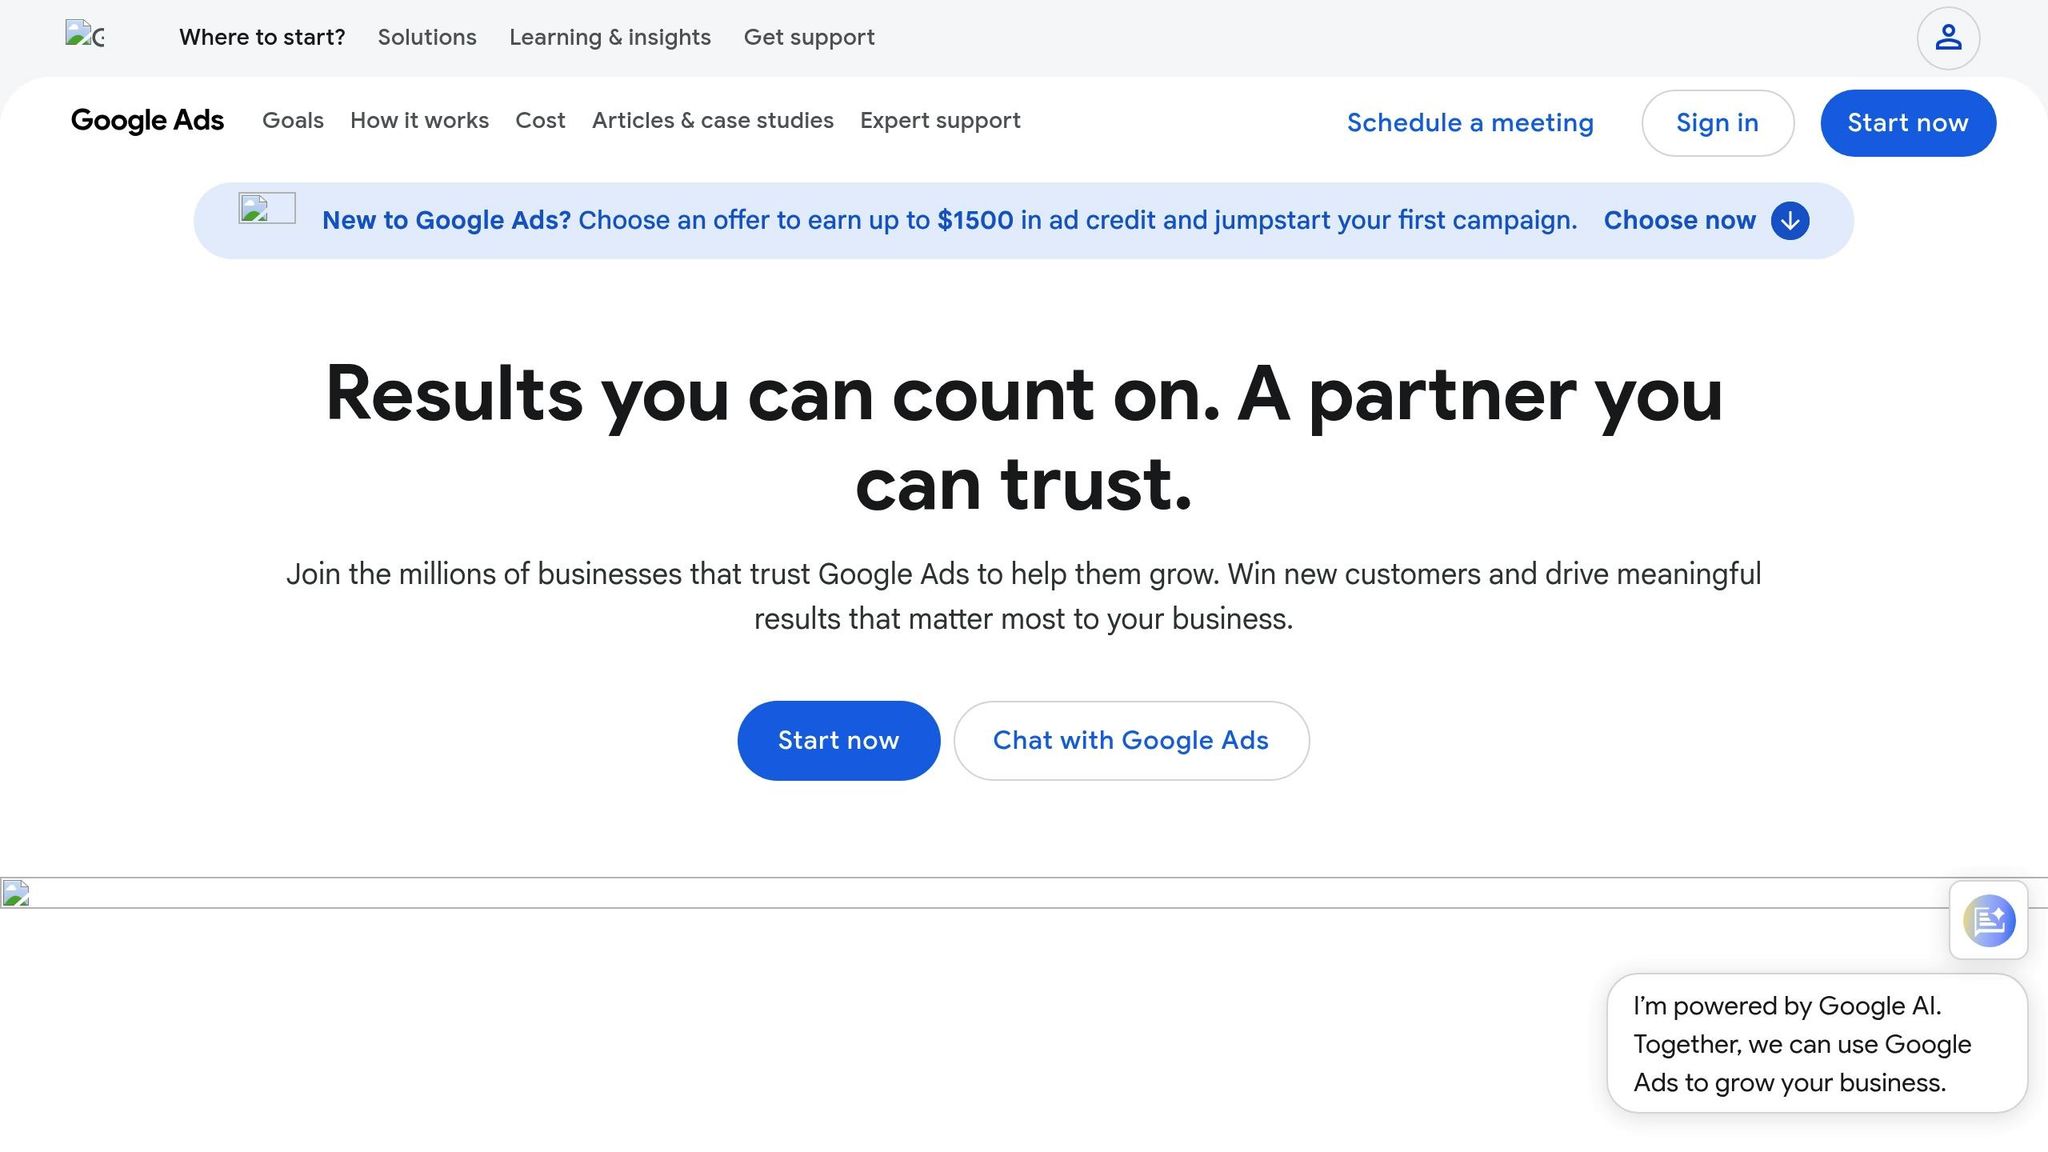Click the Google Ads logo

147,120
